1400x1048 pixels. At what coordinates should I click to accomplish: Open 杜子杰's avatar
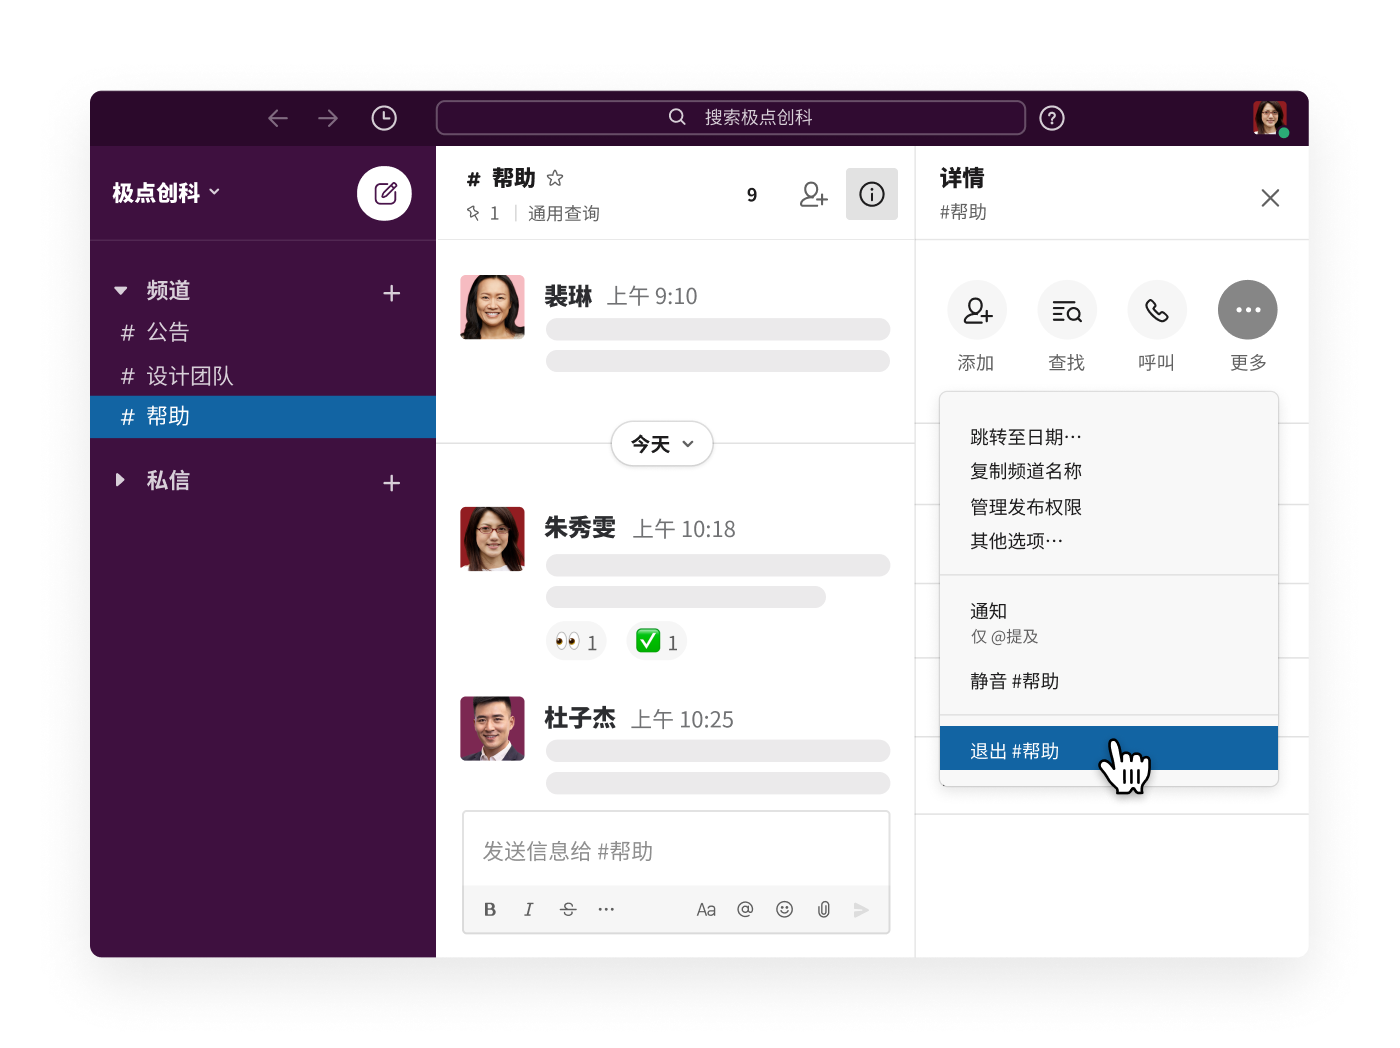click(492, 729)
